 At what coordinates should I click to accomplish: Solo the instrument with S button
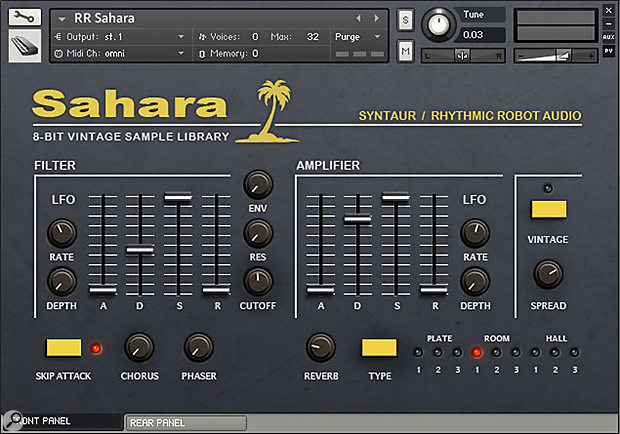(x=405, y=20)
